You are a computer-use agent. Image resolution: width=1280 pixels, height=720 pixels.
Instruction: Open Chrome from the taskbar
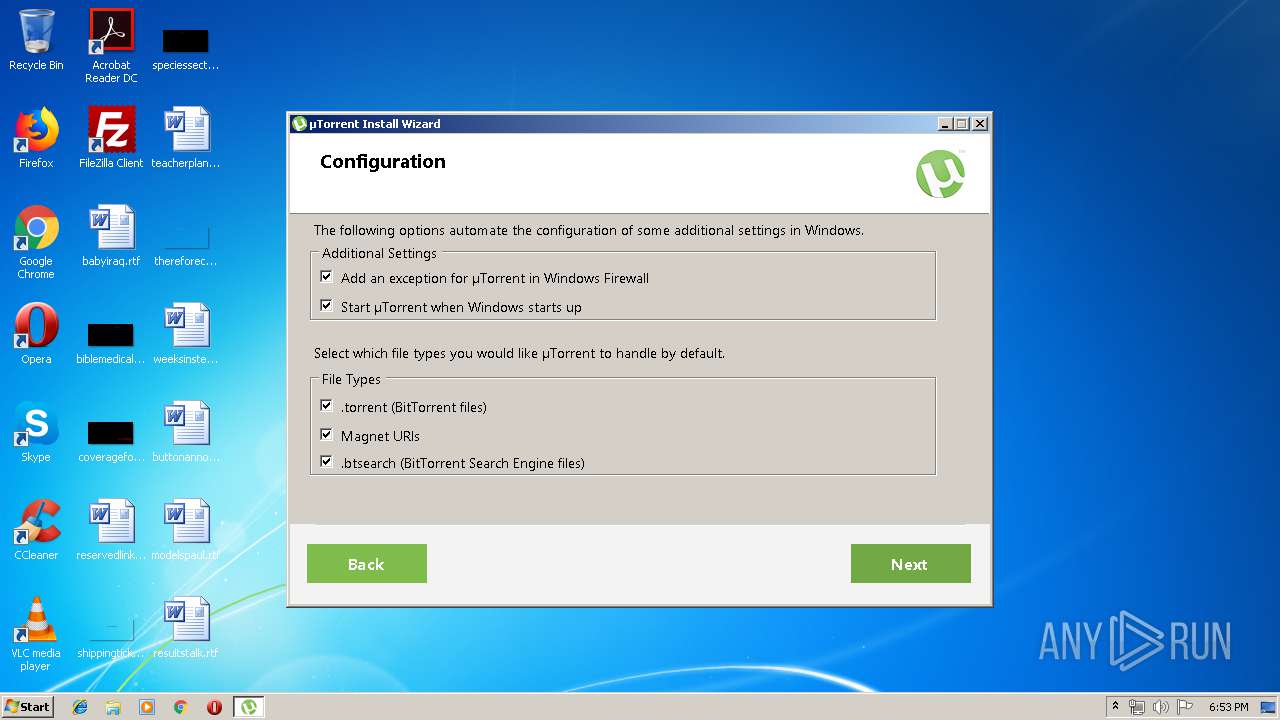(181, 707)
